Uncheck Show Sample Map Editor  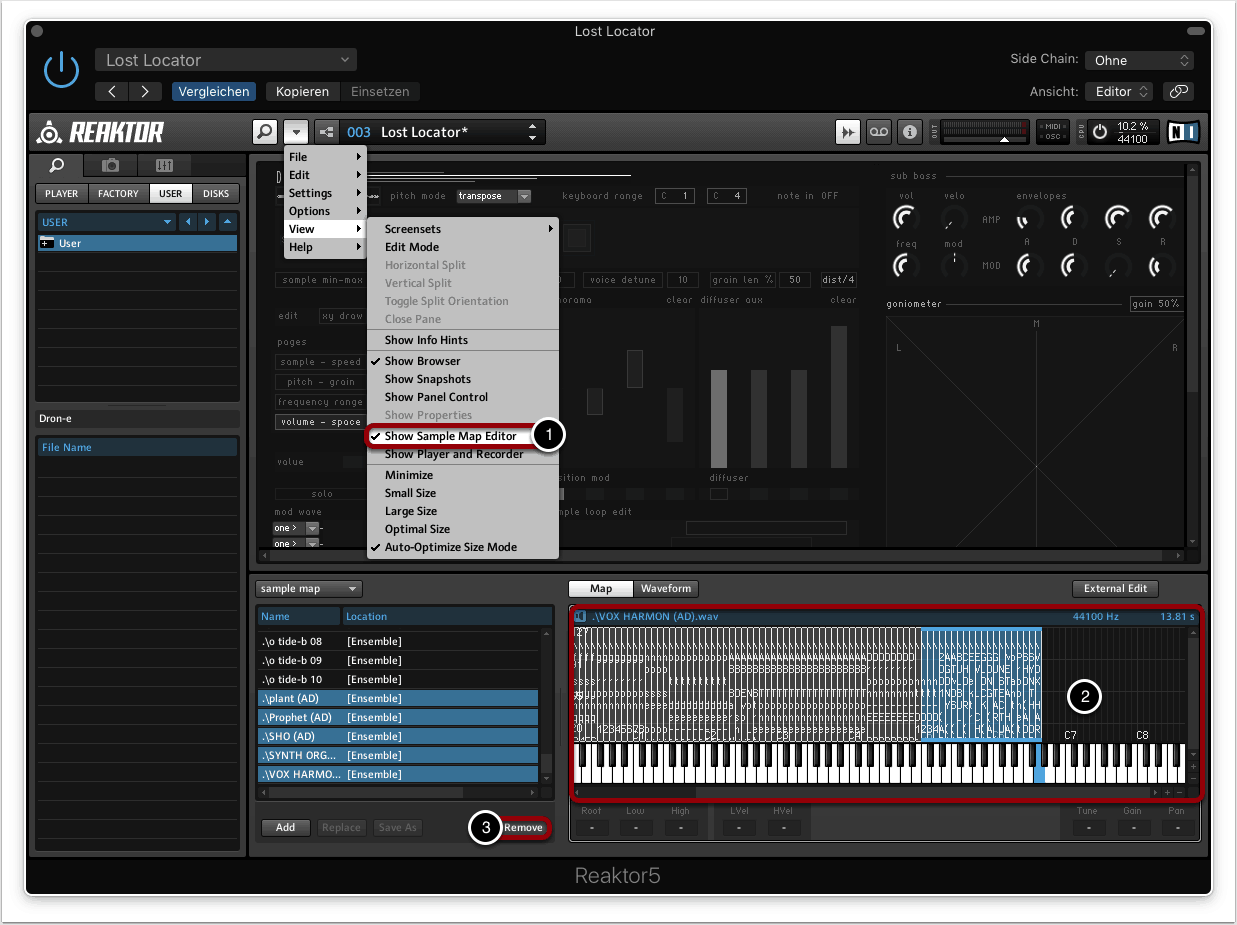(450, 436)
